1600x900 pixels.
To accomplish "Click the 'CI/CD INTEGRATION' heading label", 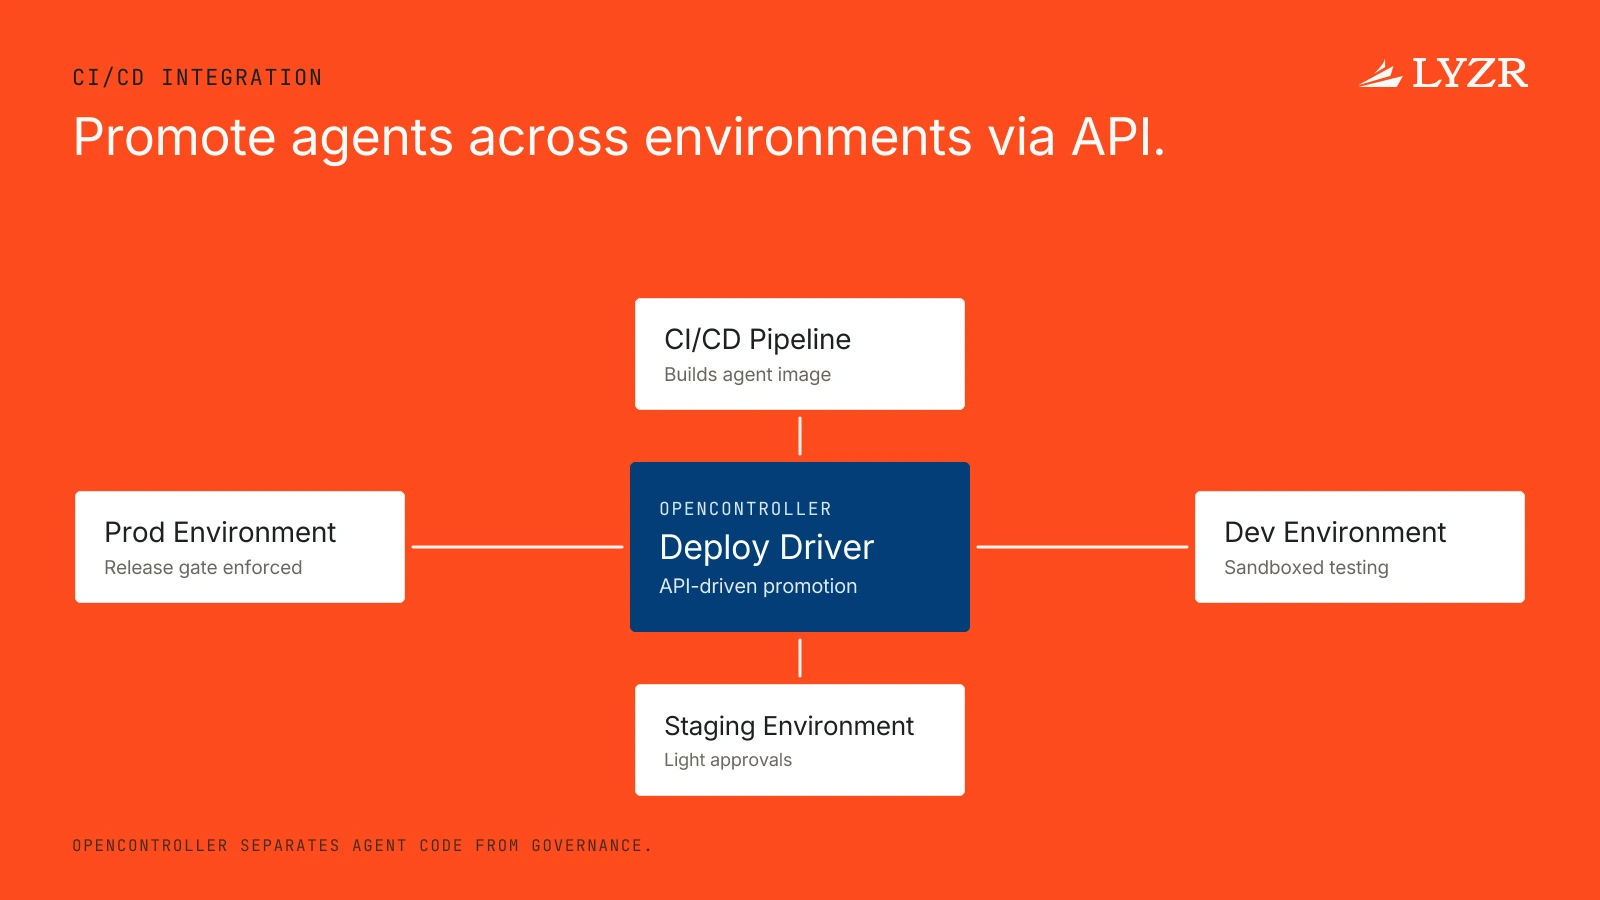I will point(197,78).
